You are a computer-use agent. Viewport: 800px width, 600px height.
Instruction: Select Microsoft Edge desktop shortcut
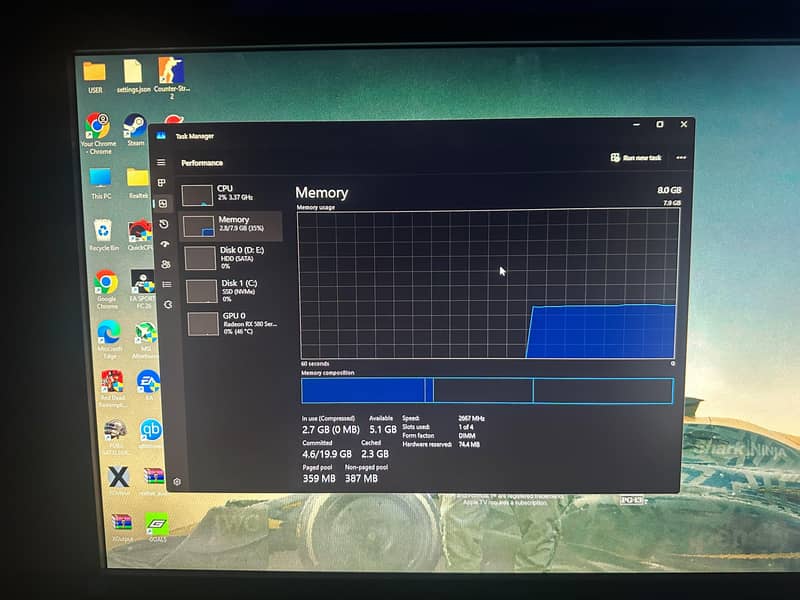click(x=110, y=340)
